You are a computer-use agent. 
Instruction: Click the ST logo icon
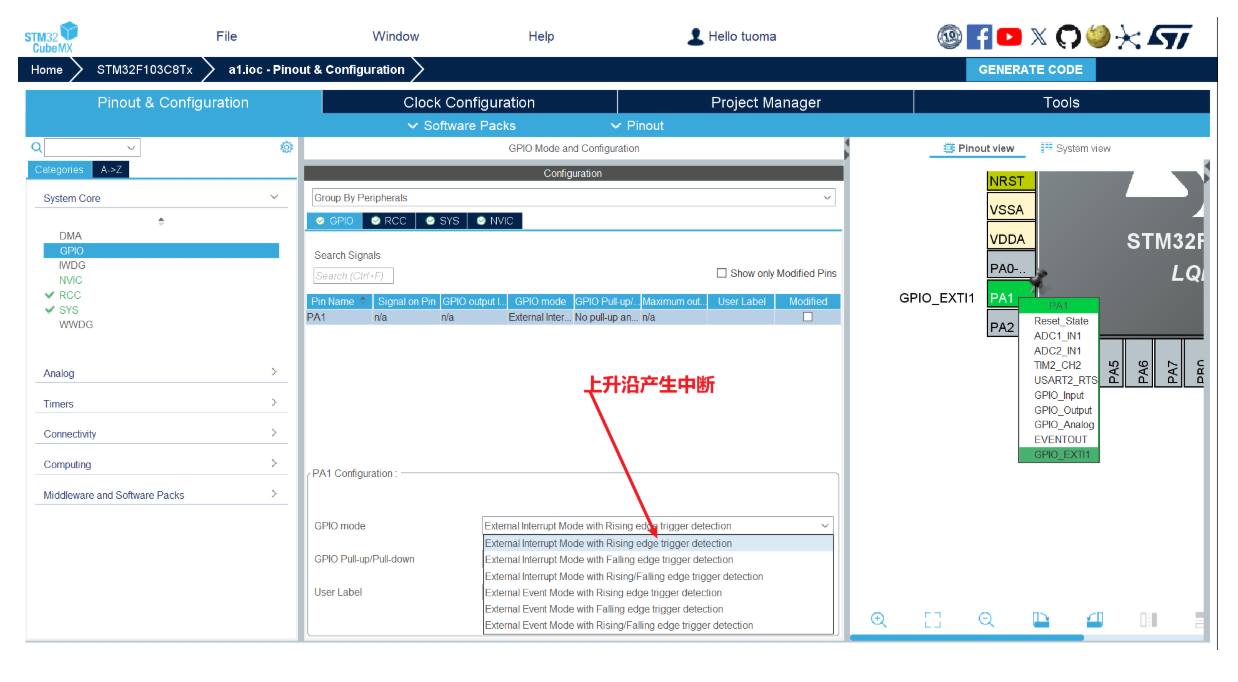(1169, 37)
